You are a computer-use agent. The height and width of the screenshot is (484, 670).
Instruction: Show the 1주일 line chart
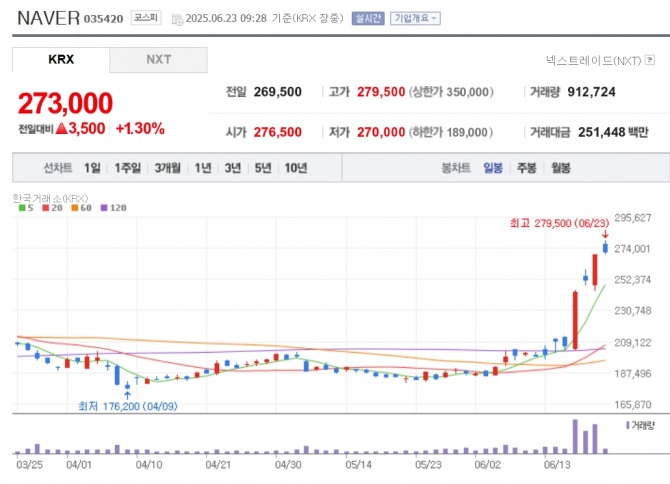[127, 168]
